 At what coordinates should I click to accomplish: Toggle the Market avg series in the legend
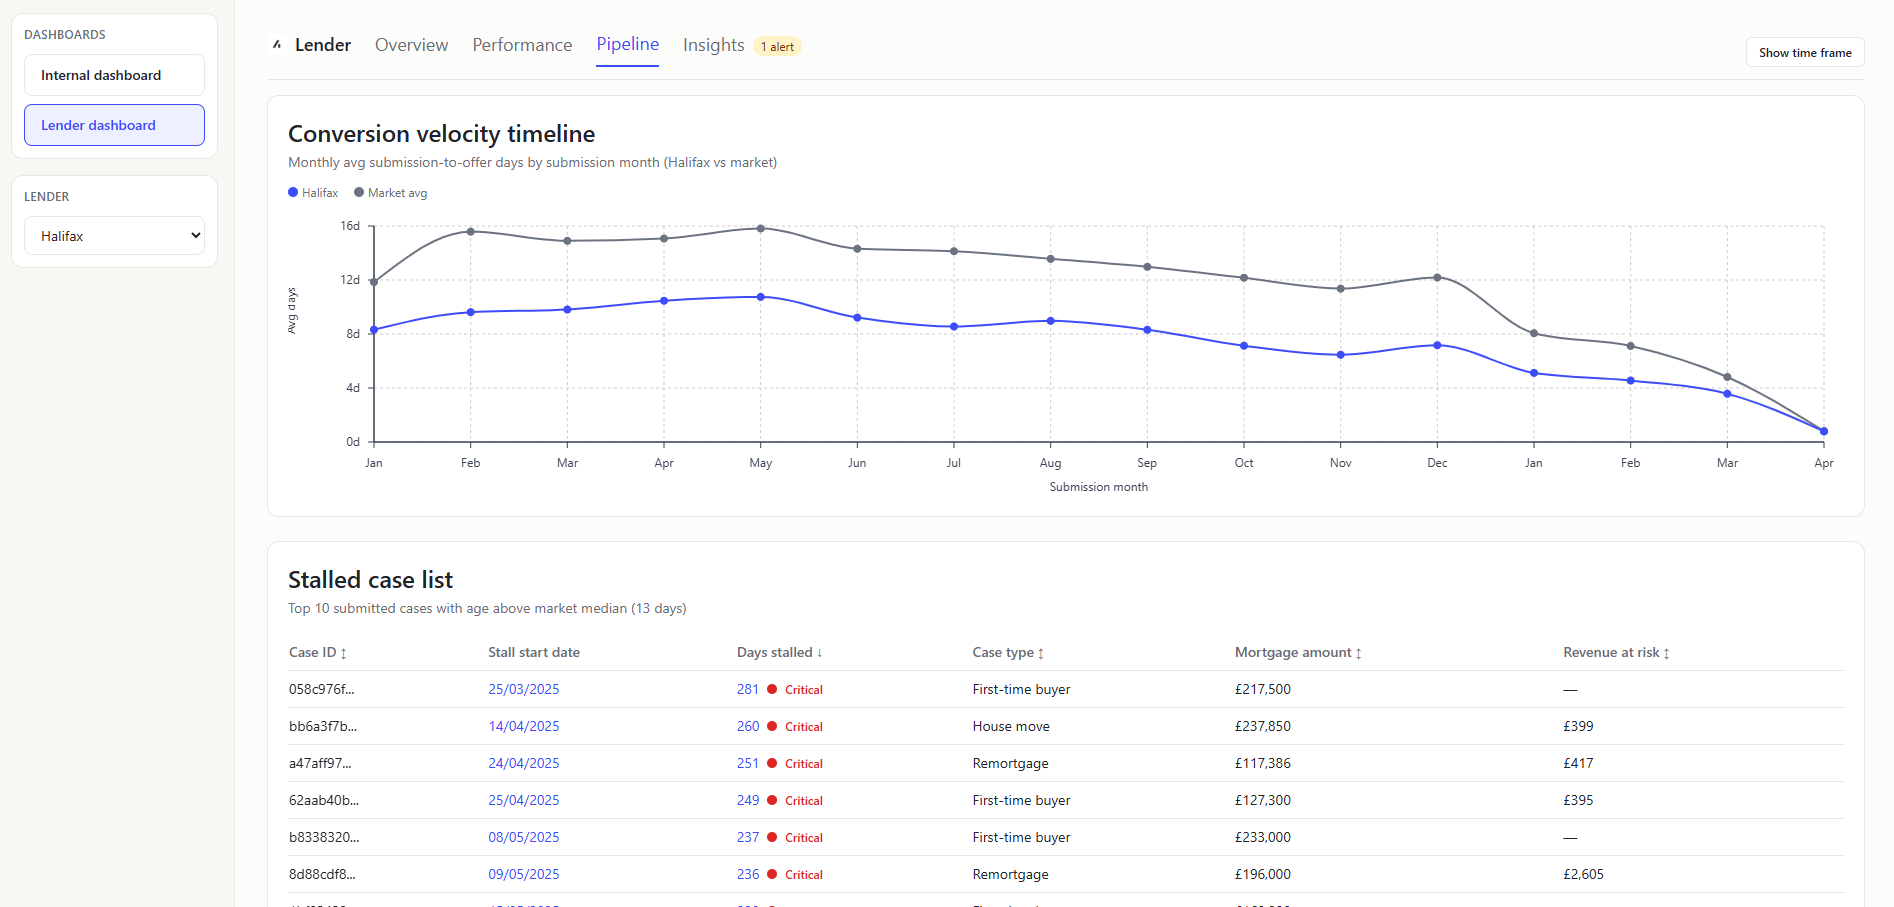click(x=390, y=192)
